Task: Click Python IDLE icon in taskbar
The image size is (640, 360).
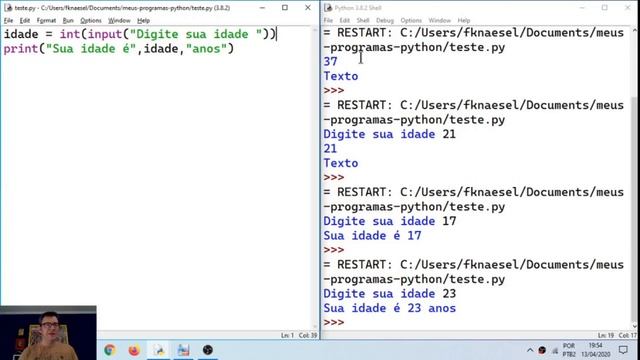Action: (x=159, y=350)
